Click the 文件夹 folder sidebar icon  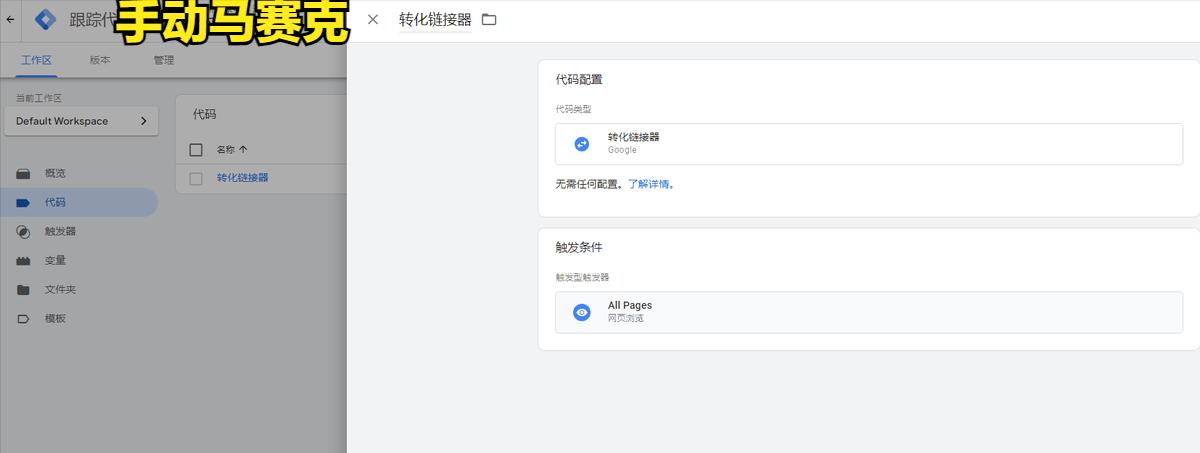coord(23,289)
